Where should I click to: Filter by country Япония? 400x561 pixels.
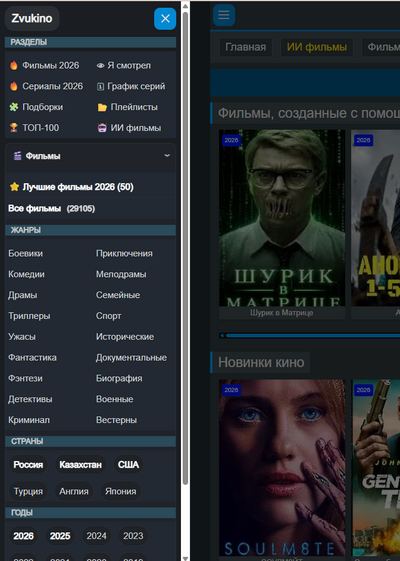121,491
